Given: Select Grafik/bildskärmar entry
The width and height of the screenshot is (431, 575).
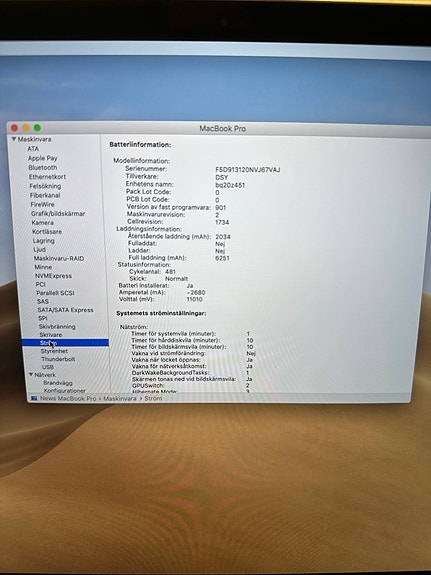Looking at the screenshot, I should click(x=58, y=213).
